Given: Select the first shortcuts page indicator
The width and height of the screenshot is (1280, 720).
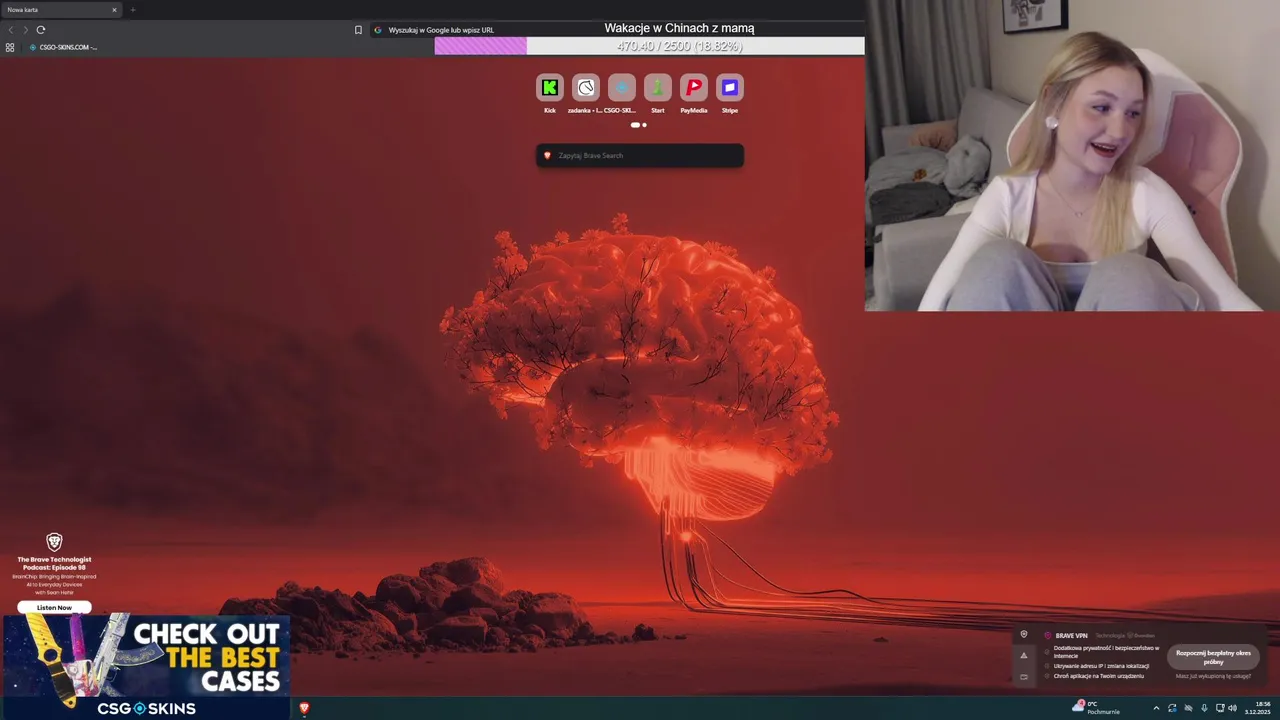Looking at the screenshot, I should click(x=635, y=125).
